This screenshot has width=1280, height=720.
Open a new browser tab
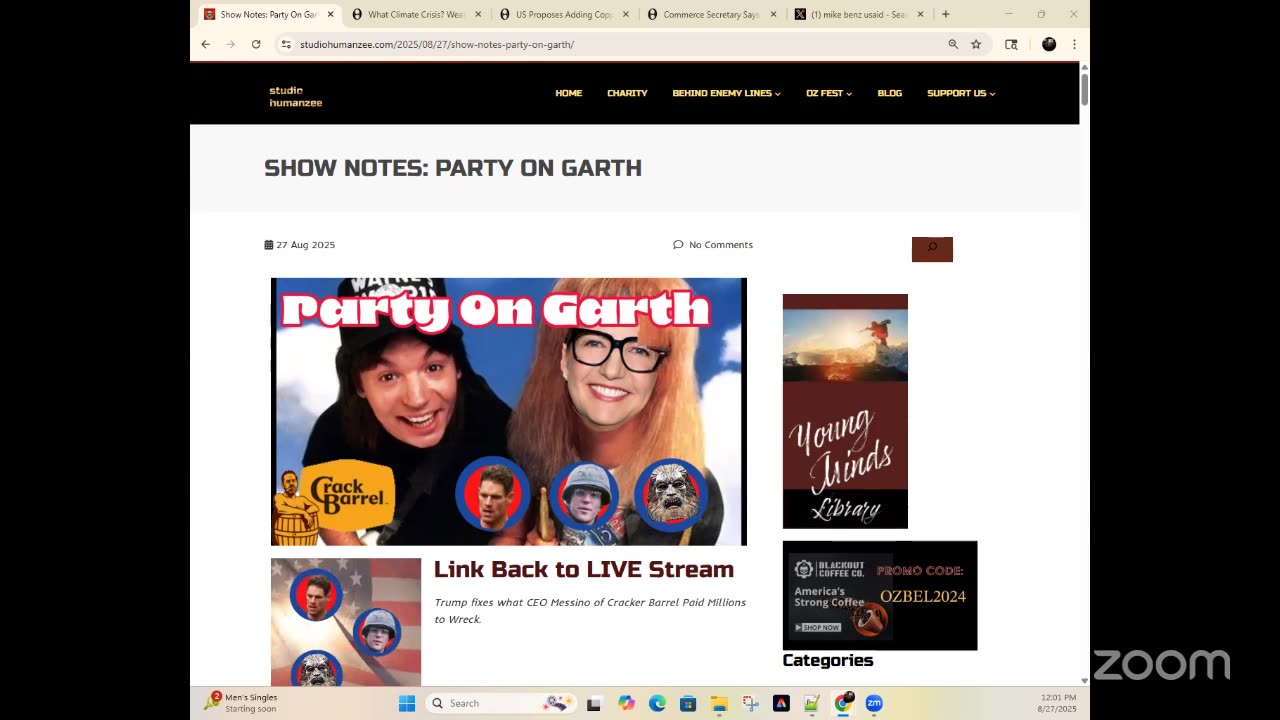tap(946, 14)
